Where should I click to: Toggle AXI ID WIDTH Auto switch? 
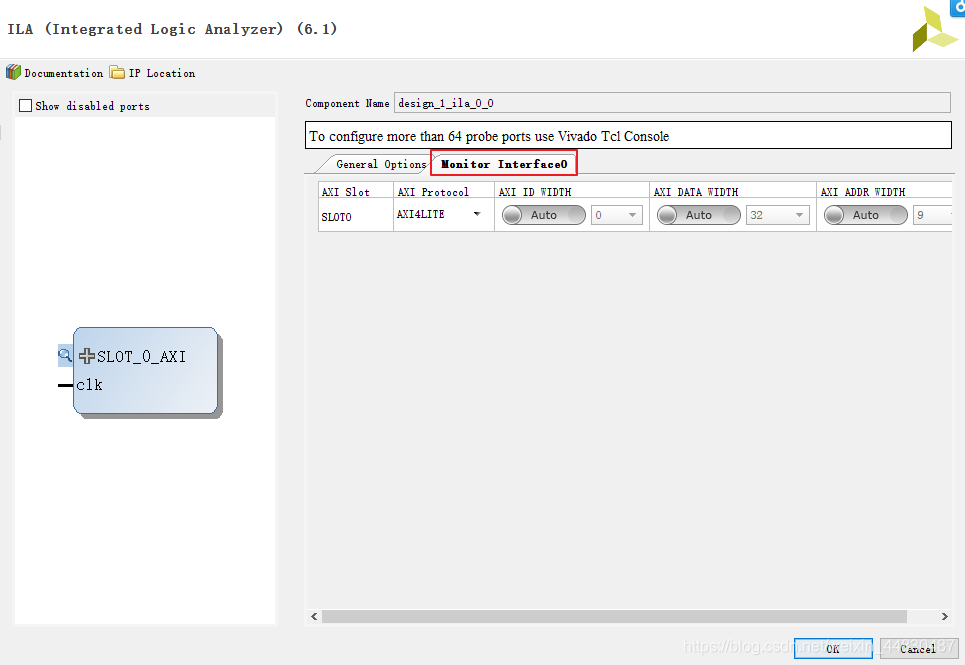(x=543, y=215)
